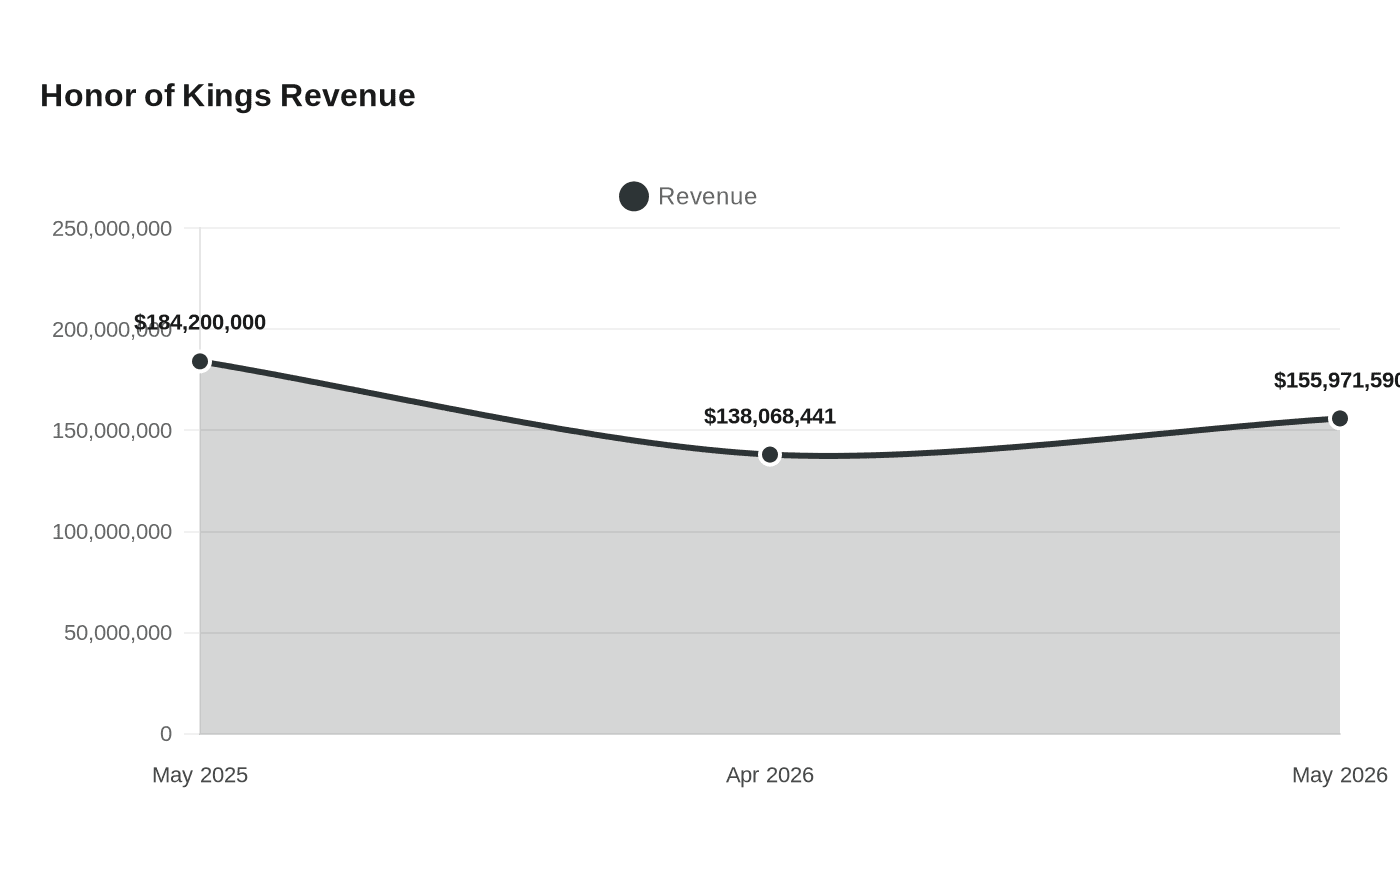Click the 0 y-axis label

[x=166, y=734]
